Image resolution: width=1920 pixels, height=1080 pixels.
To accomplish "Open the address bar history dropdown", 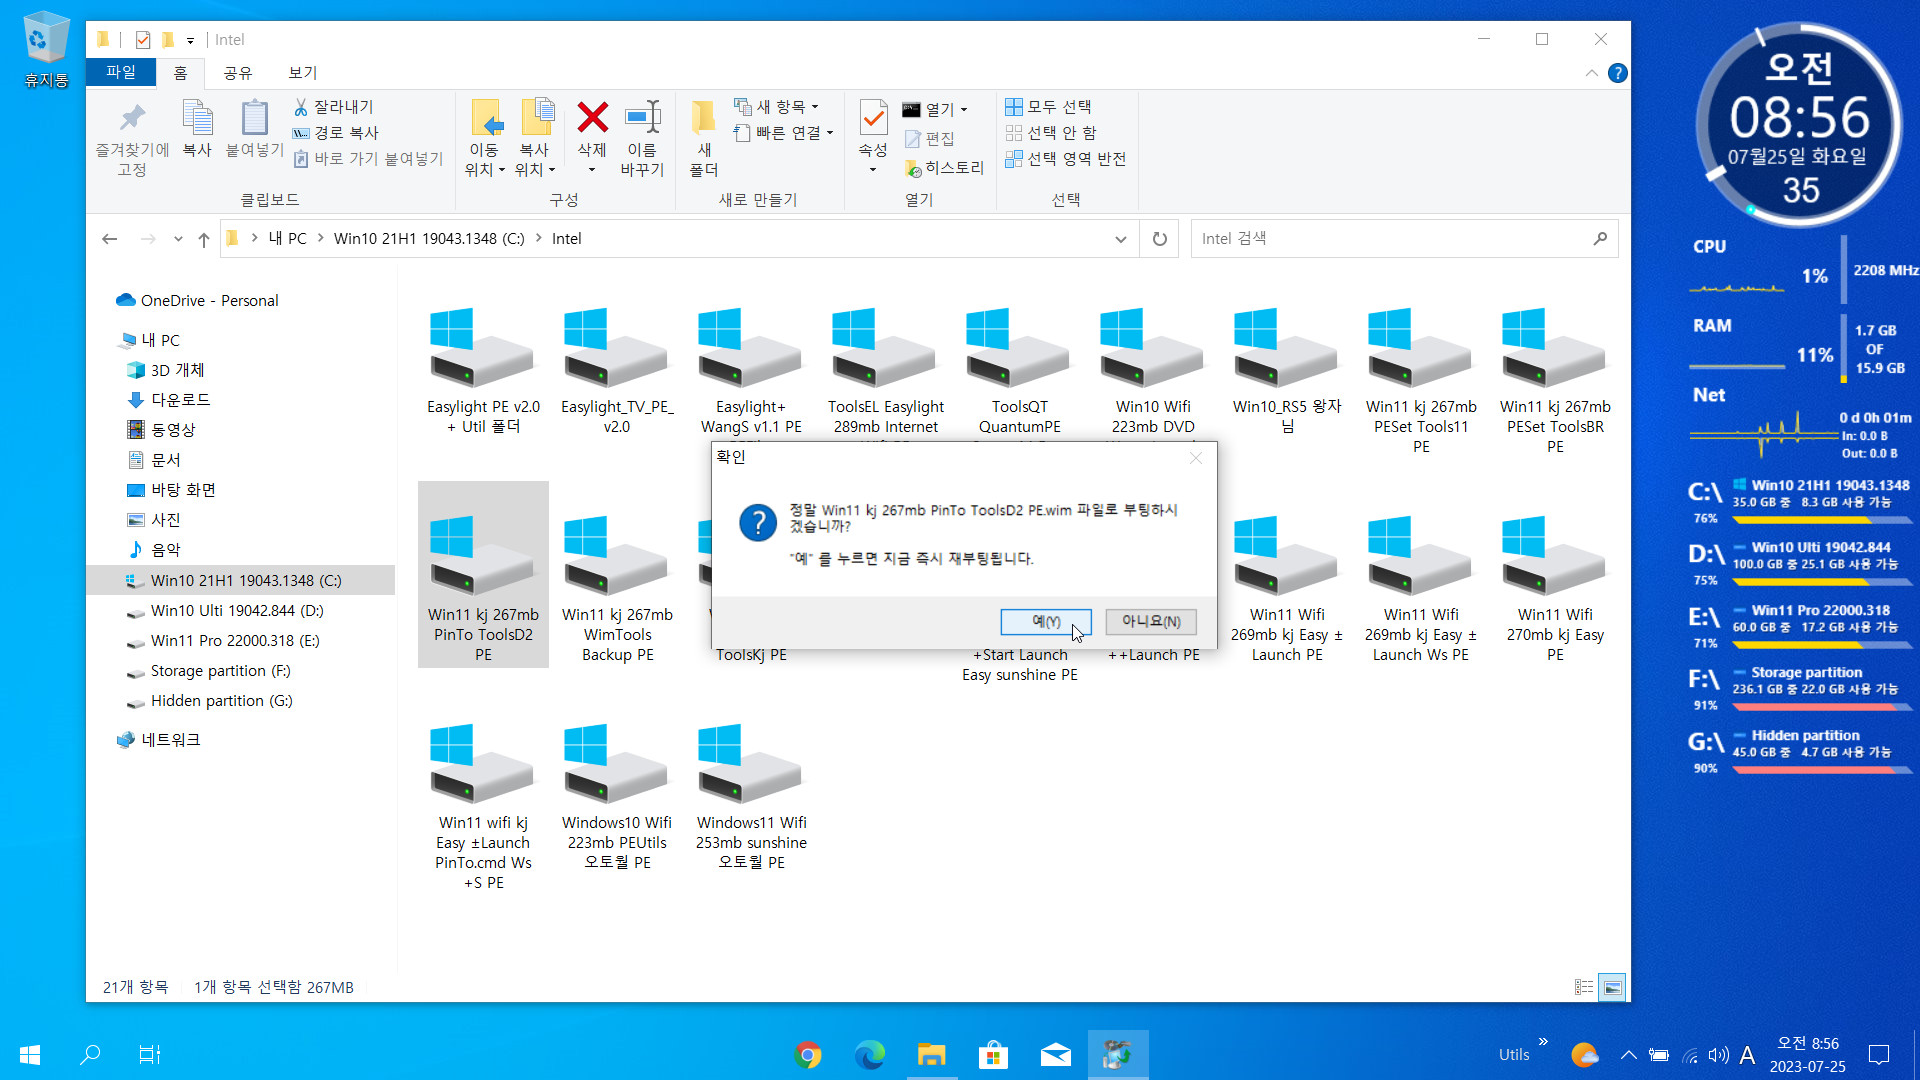I will pyautogui.click(x=1121, y=239).
